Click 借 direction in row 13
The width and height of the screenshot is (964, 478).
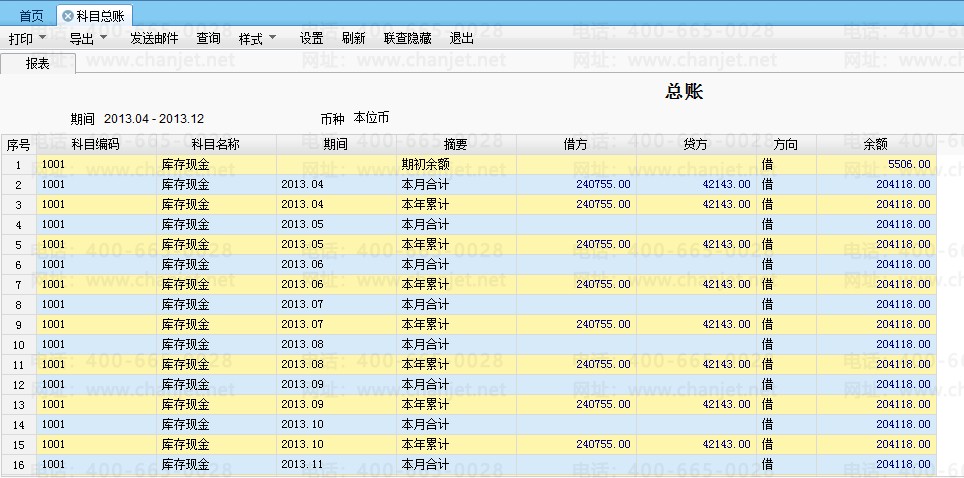click(786, 404)
